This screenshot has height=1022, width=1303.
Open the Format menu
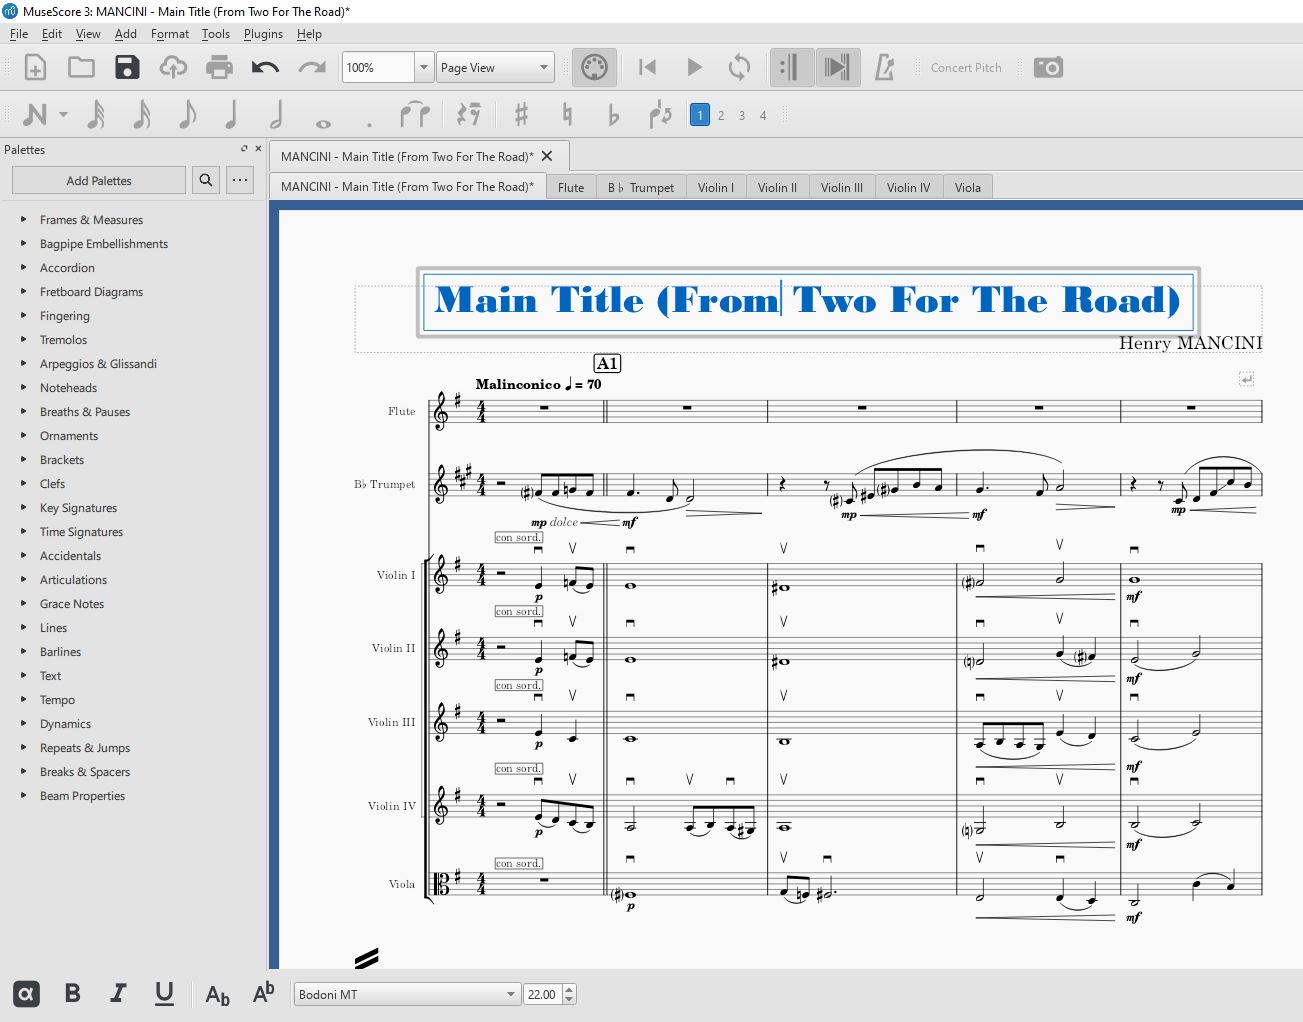pyautogui.click(x=169, y=33)
